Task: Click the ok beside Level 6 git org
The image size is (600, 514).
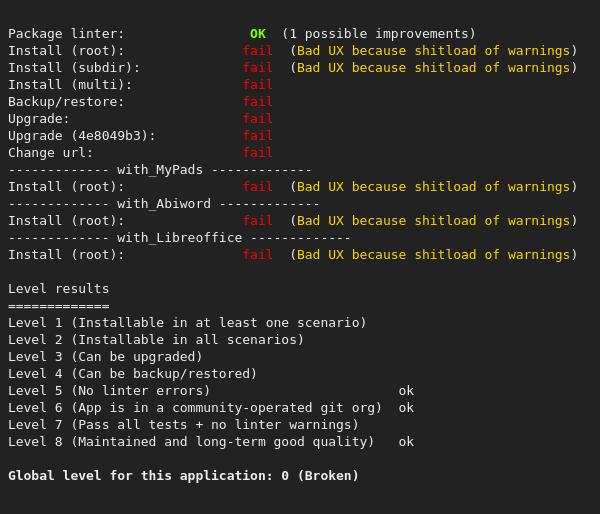Action: (x=406, y=408)
